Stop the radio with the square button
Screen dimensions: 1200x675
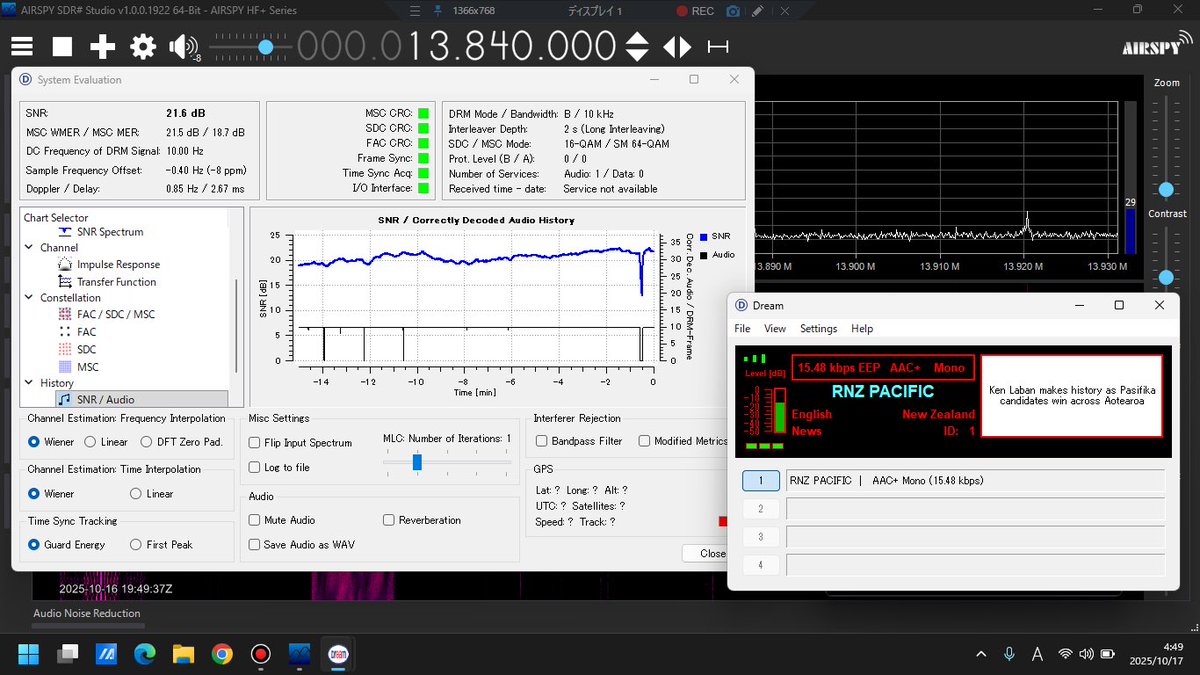62,47
